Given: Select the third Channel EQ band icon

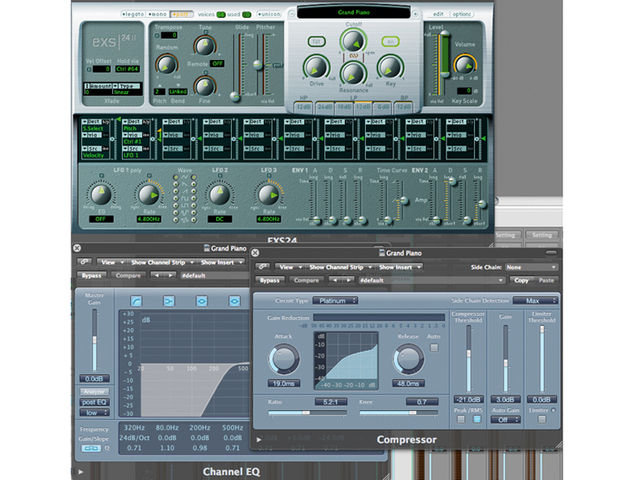Looking at the screenshot, I should (202, 301).
